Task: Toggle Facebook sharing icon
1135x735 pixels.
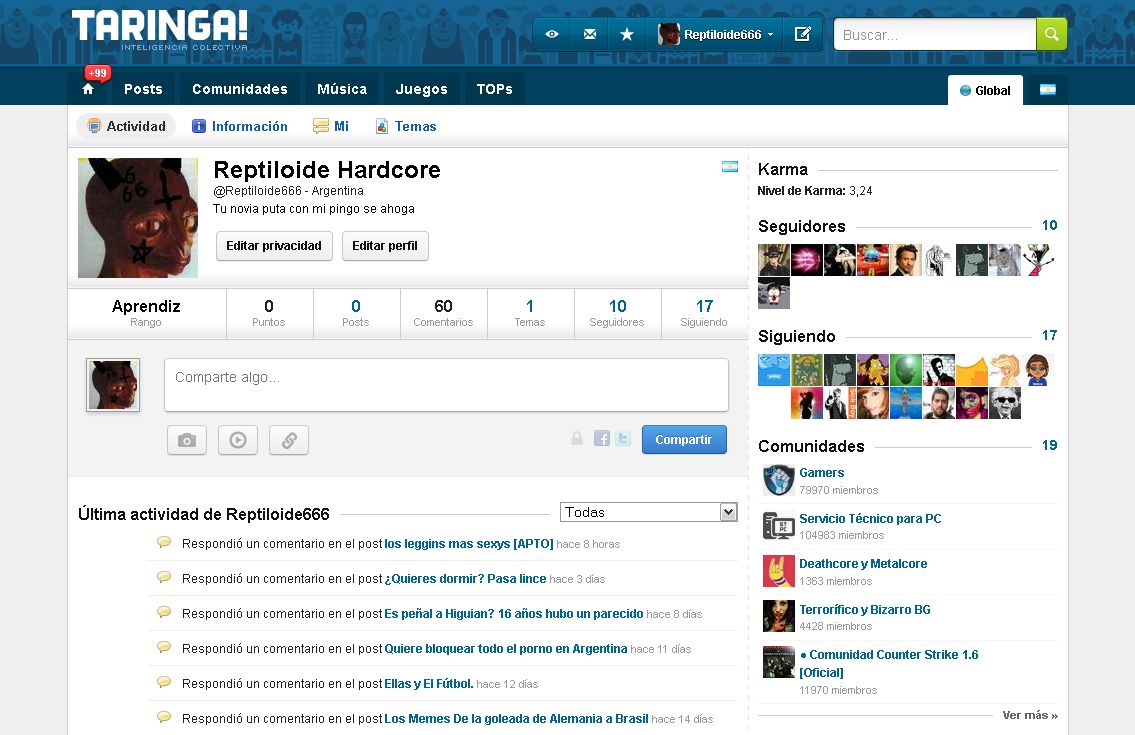Action: 602,438
